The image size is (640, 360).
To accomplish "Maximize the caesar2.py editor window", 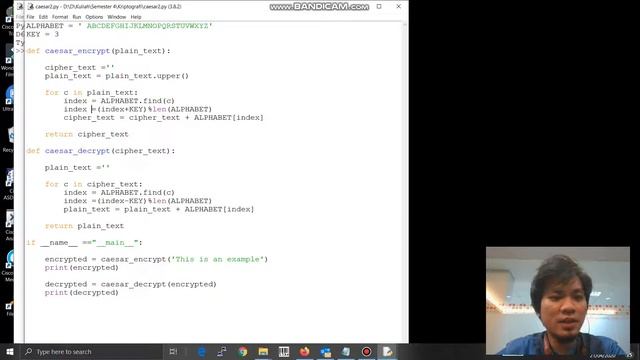I will click(379, 7).
